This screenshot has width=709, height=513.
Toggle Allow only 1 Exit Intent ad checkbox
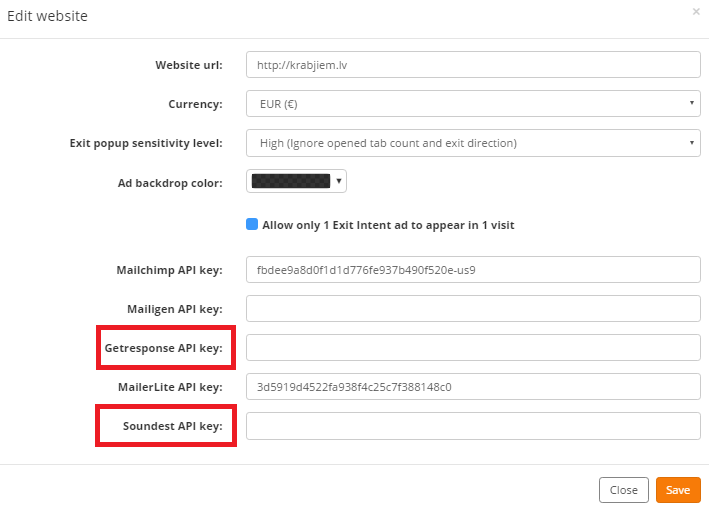tap(252, 224)
